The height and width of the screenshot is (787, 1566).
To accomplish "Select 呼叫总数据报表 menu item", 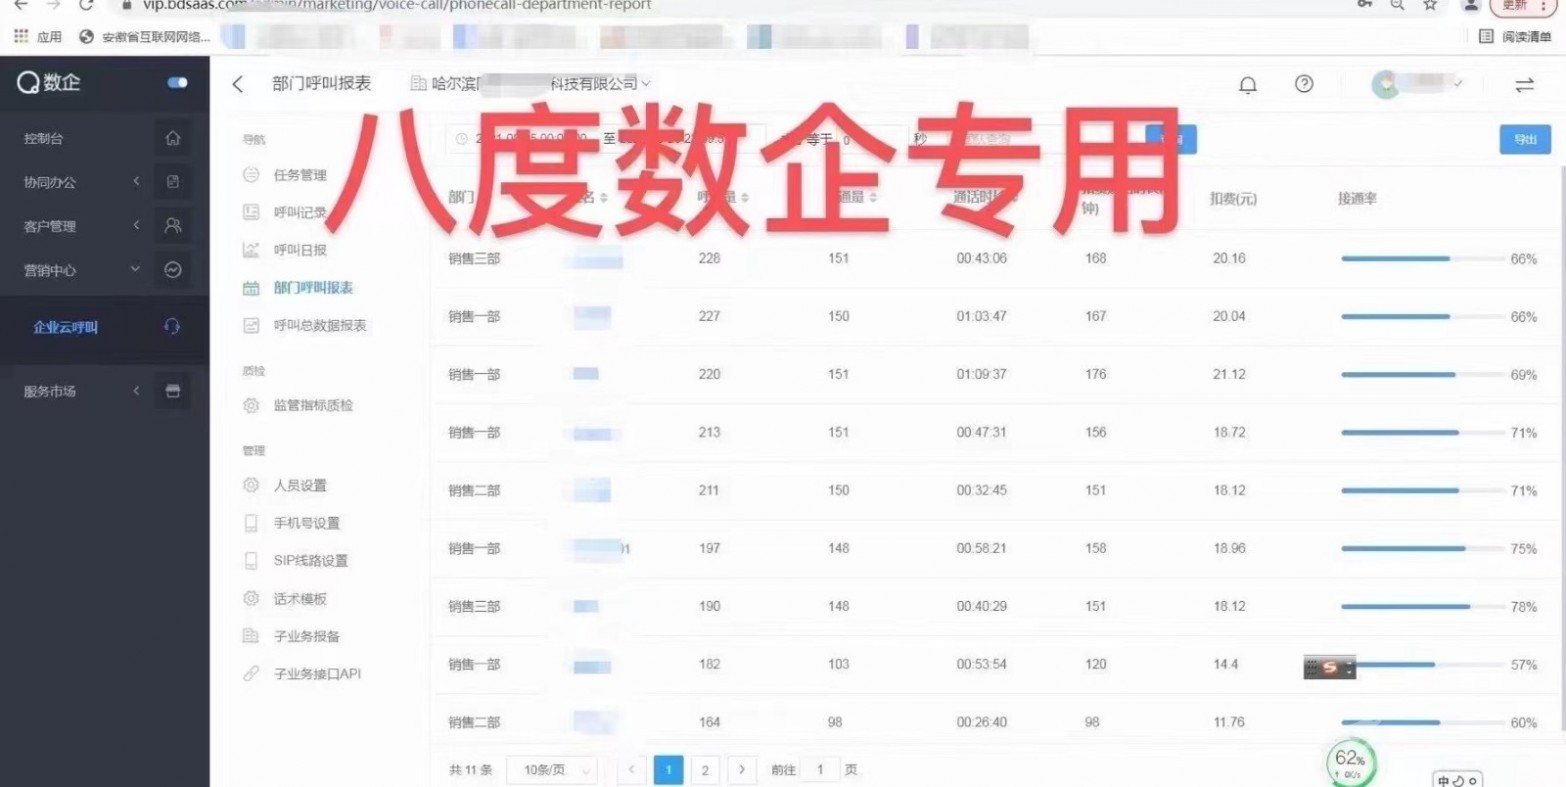I will [x=320, y=325].
